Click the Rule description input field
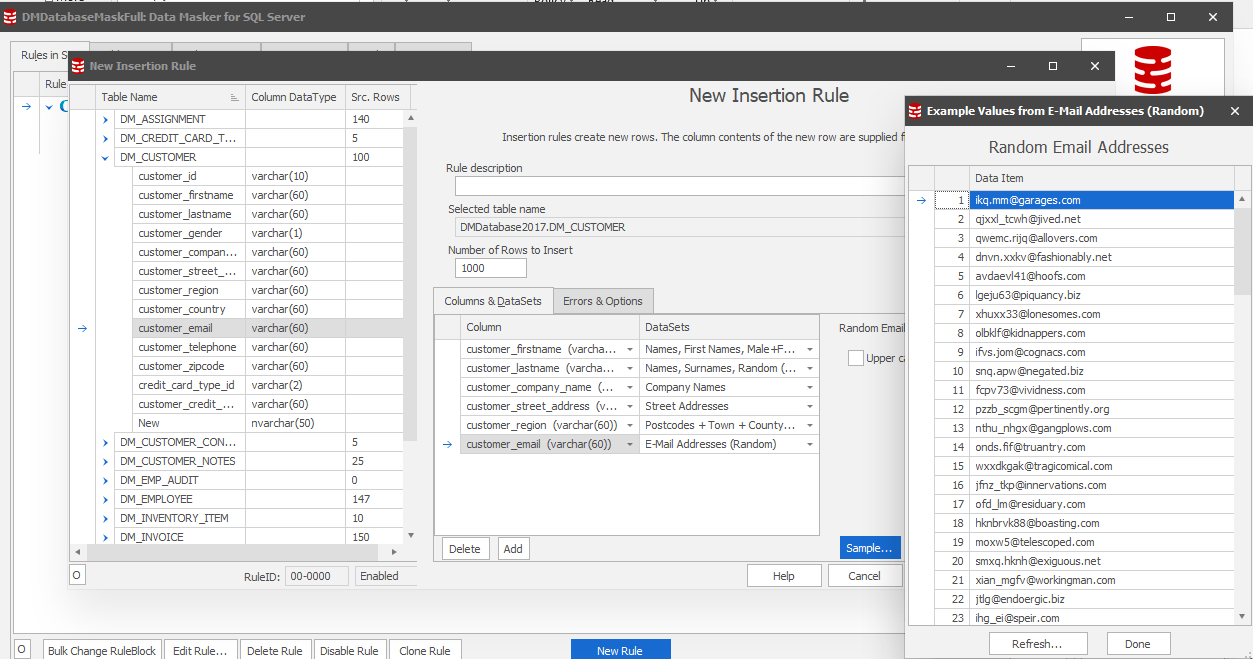This screenshot has height=659, width=1253. click(x=679, y=186)
